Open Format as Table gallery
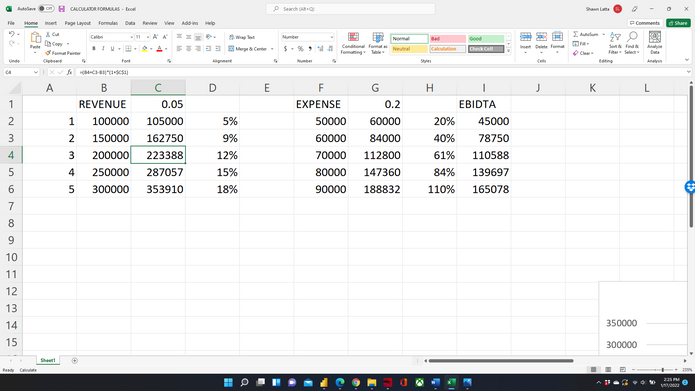Viewport: 695px width, 391px height. (x=378, y=43)
